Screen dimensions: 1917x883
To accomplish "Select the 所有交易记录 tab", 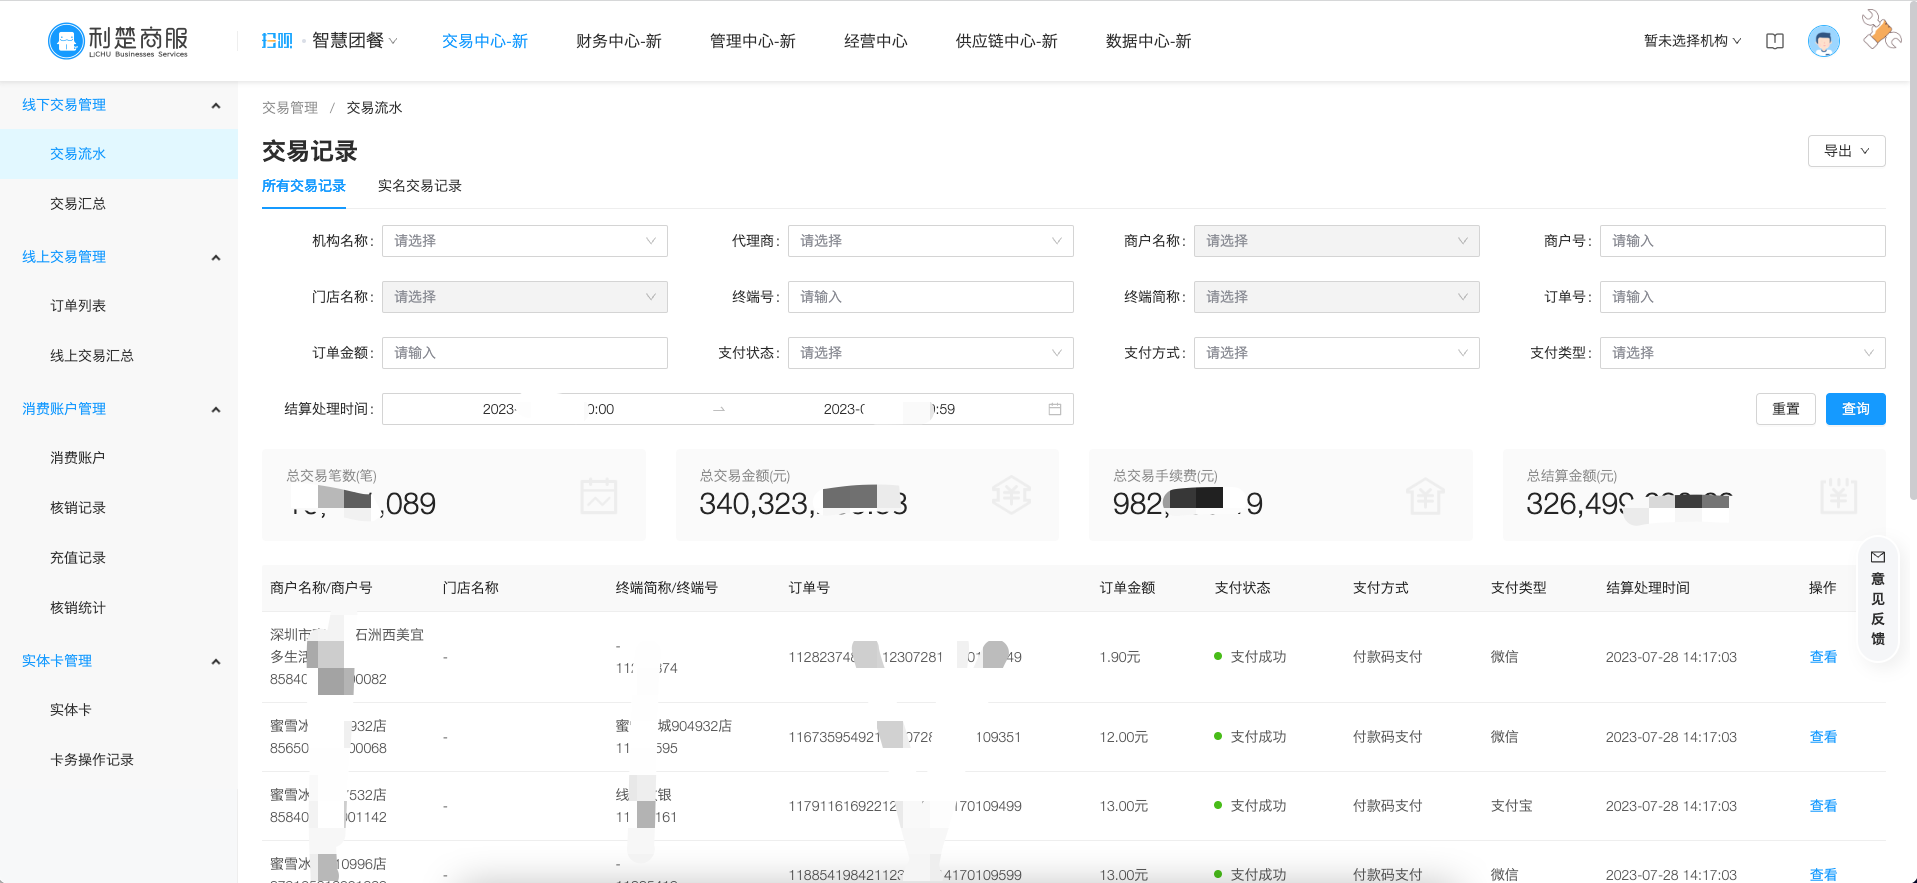I will (304, 186).
